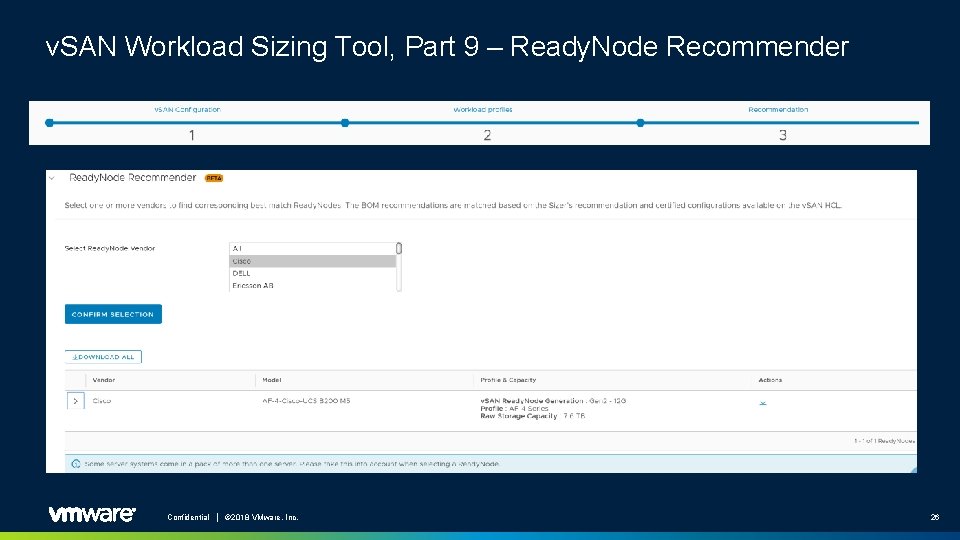Click the Profile : AF-4 Series text

pyautogui.click(x=514, y=408)
